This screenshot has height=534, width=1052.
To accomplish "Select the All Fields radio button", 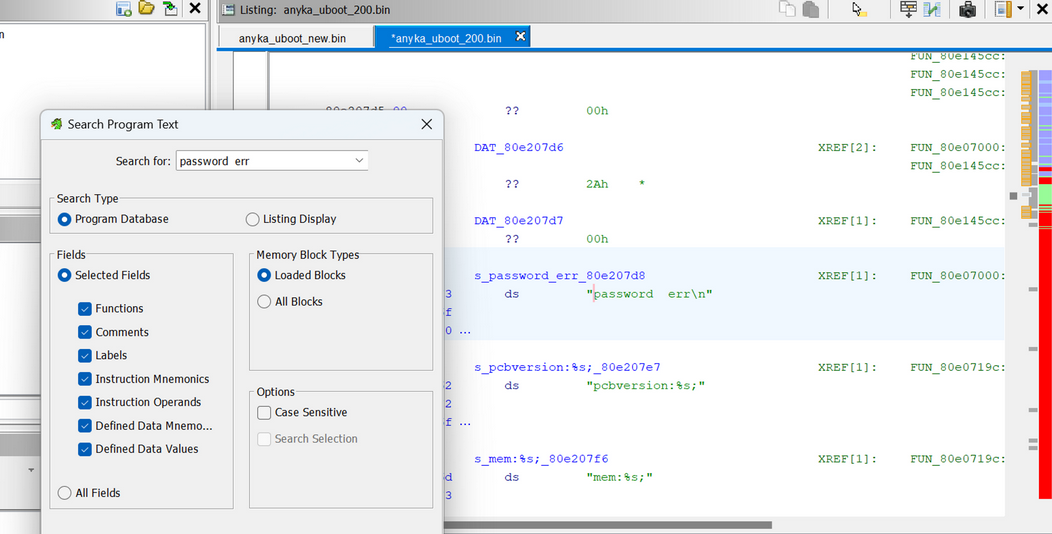I will (65, 493).
